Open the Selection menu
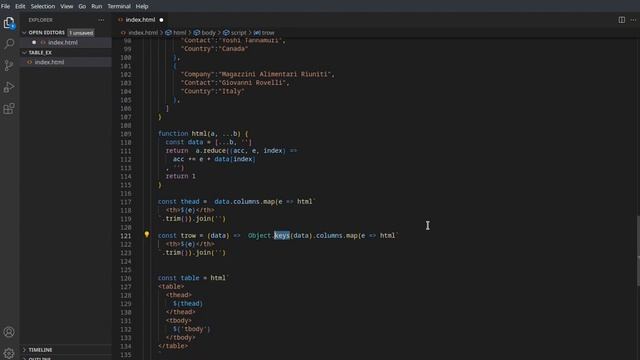Screen dimensions: 640x360 coord(43,6)
